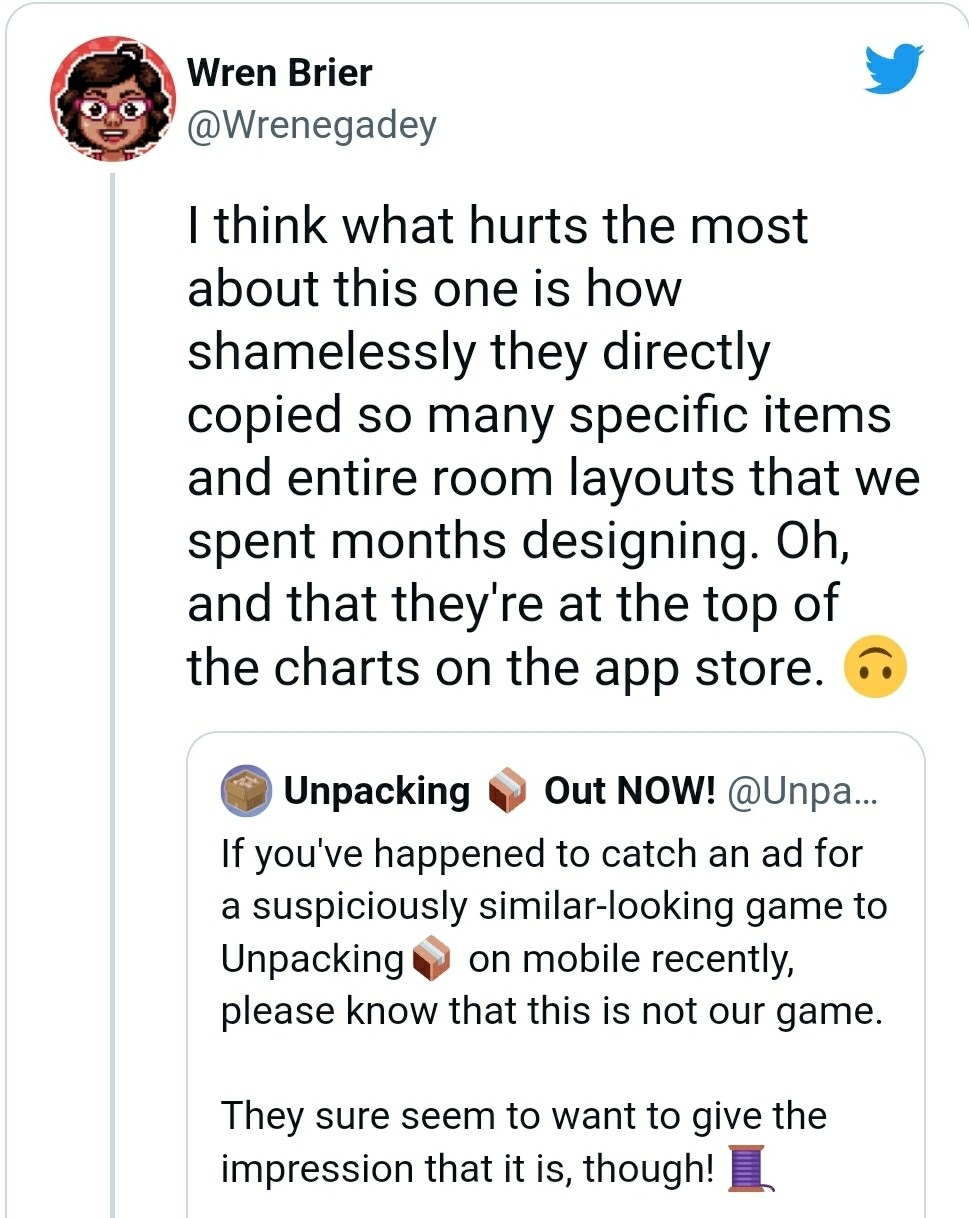Click the Unpacking account's round box avatar
The height and width of the screenshot is (1218, 969).
(x=245, y=791)
